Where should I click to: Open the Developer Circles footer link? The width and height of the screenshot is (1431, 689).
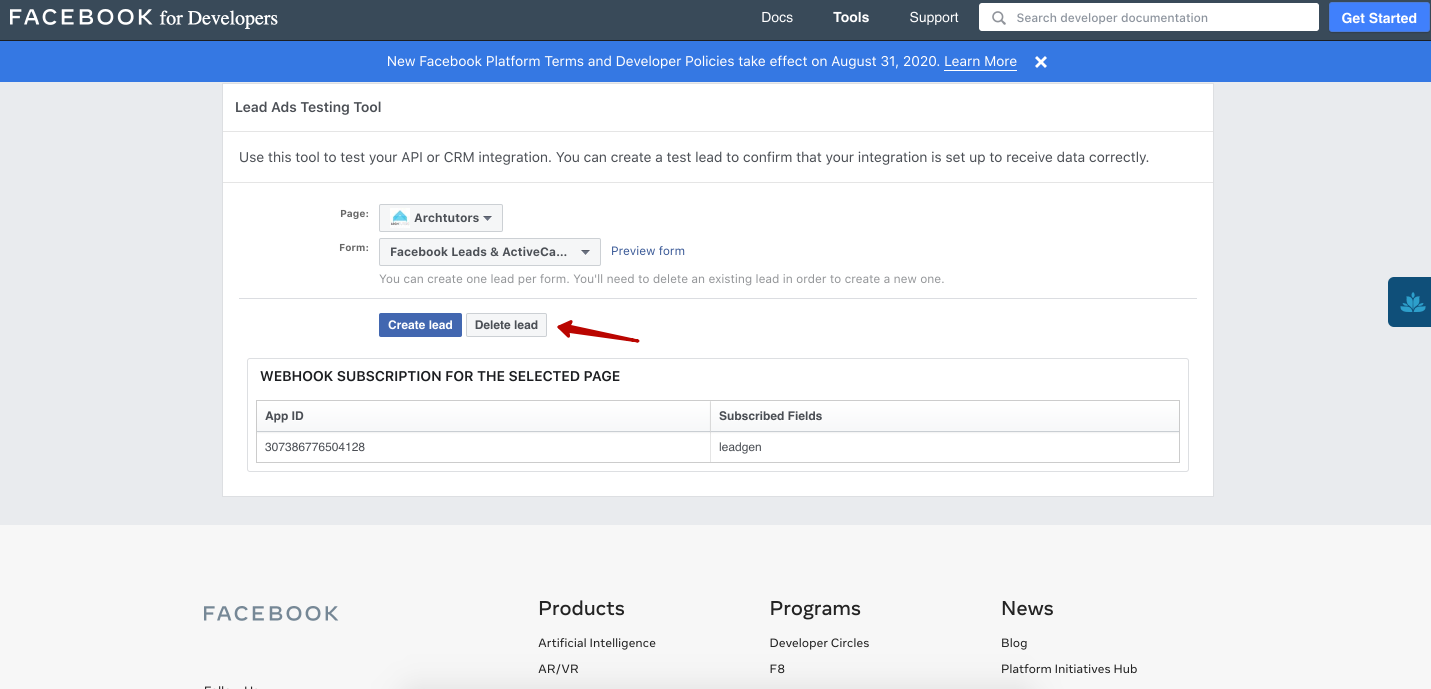820,643
